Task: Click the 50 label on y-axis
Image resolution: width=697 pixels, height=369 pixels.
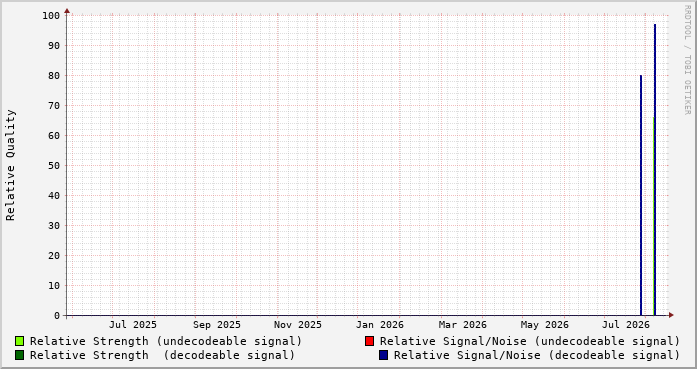Action: pos(54,165)
